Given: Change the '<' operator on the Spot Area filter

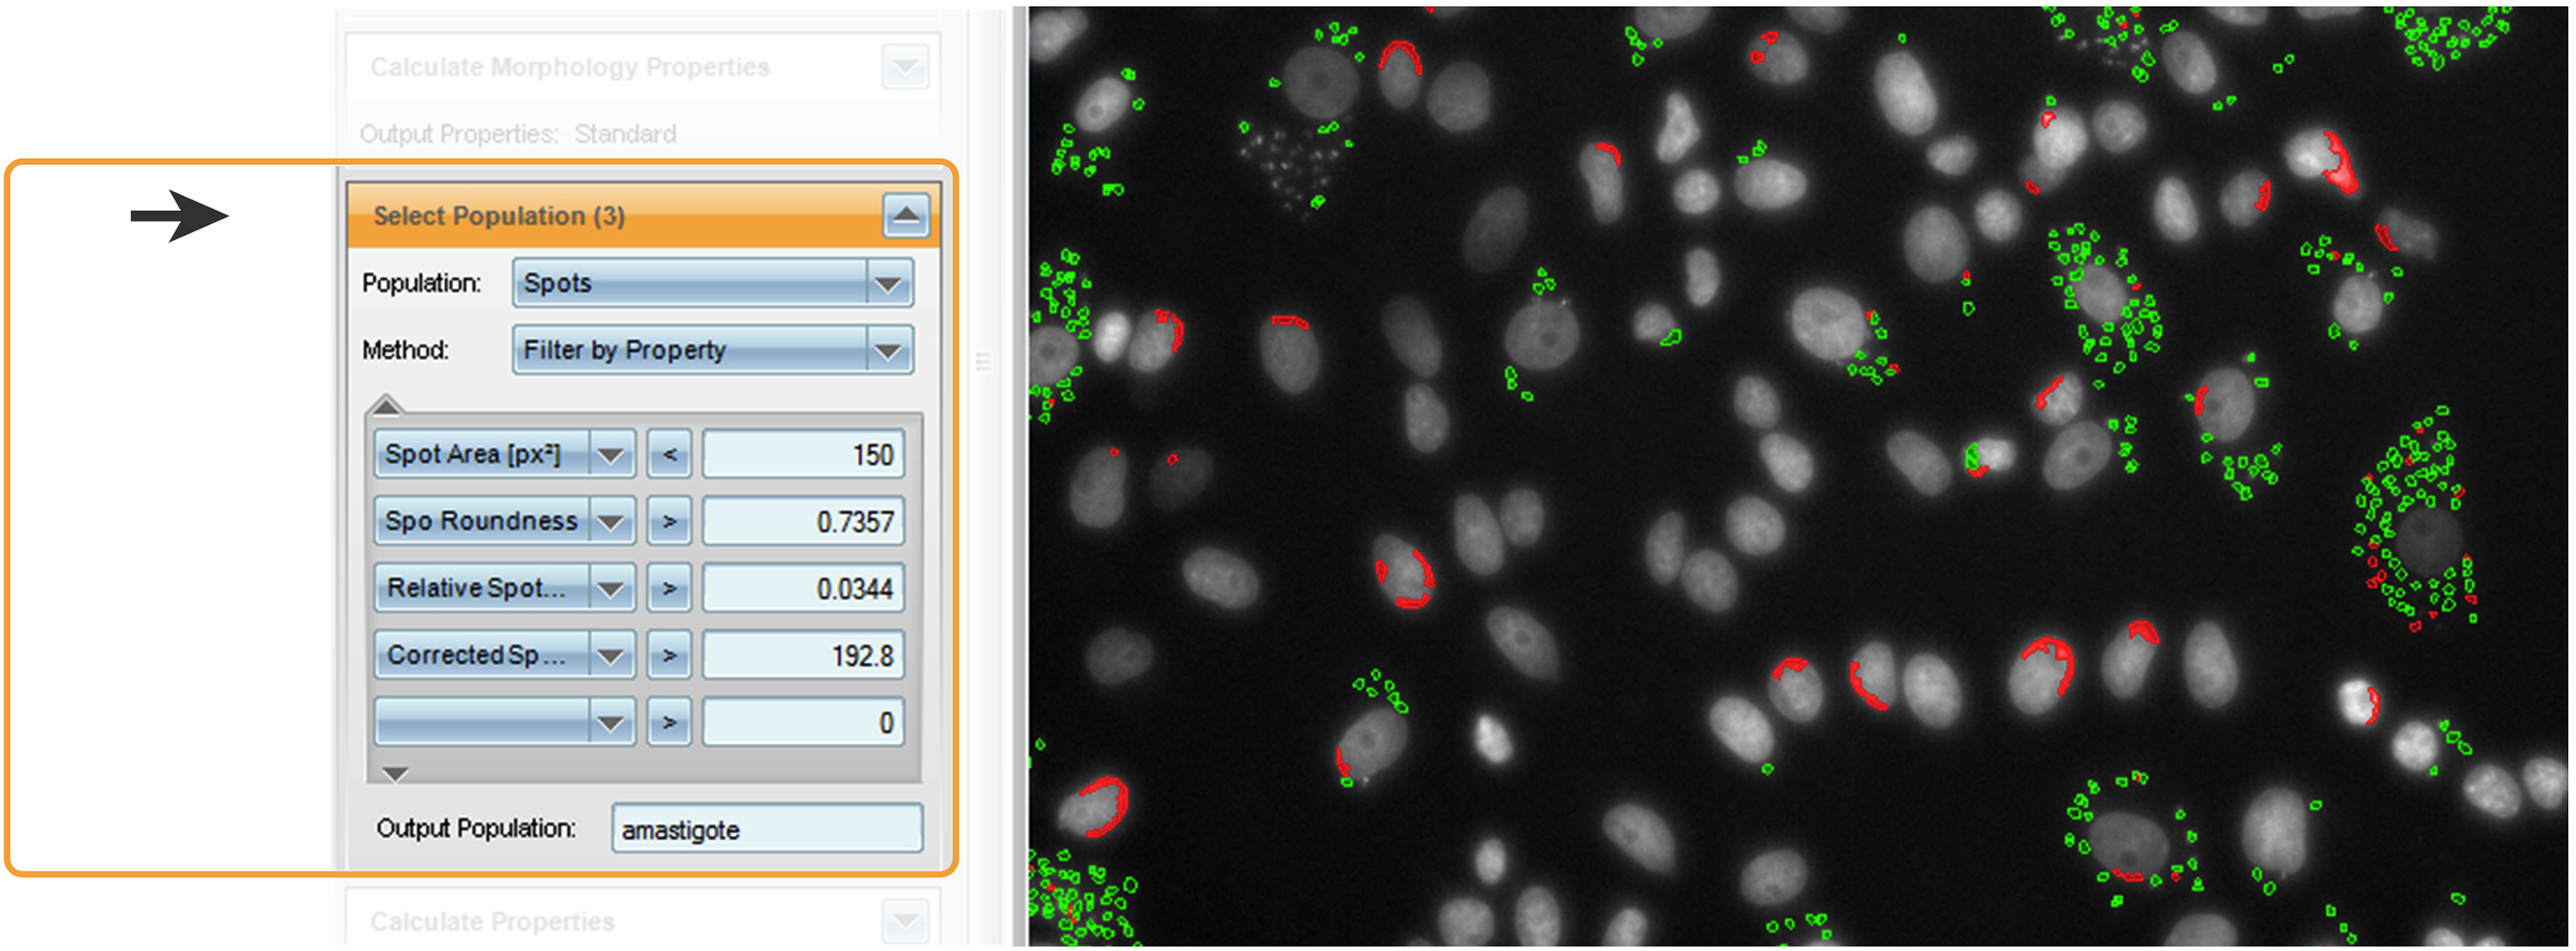Looking at the screenshot, I should tap(668, 453).
